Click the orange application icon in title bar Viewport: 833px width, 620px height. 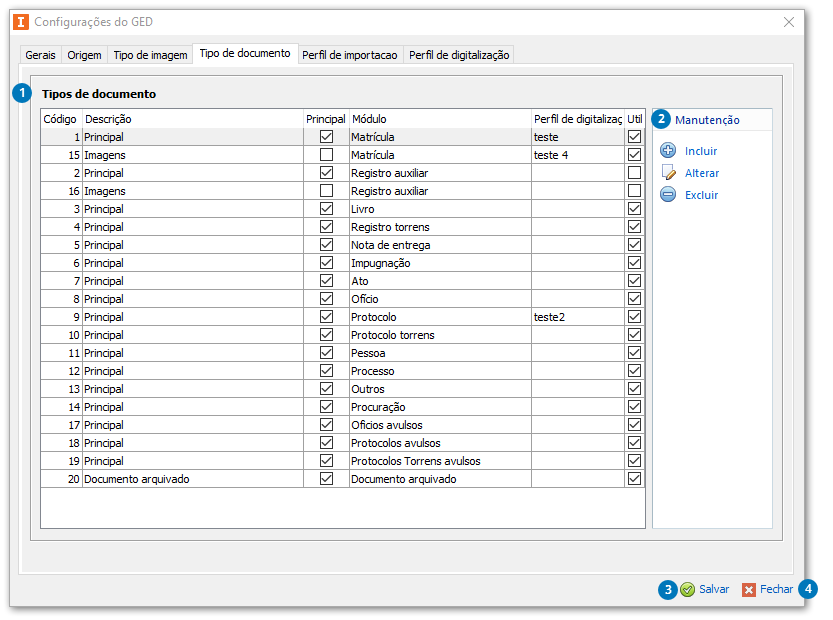pos(21,21)
